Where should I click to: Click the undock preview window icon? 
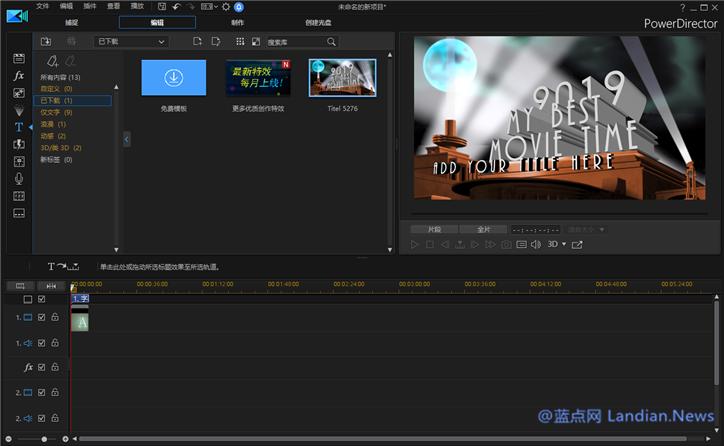point(577,244)
